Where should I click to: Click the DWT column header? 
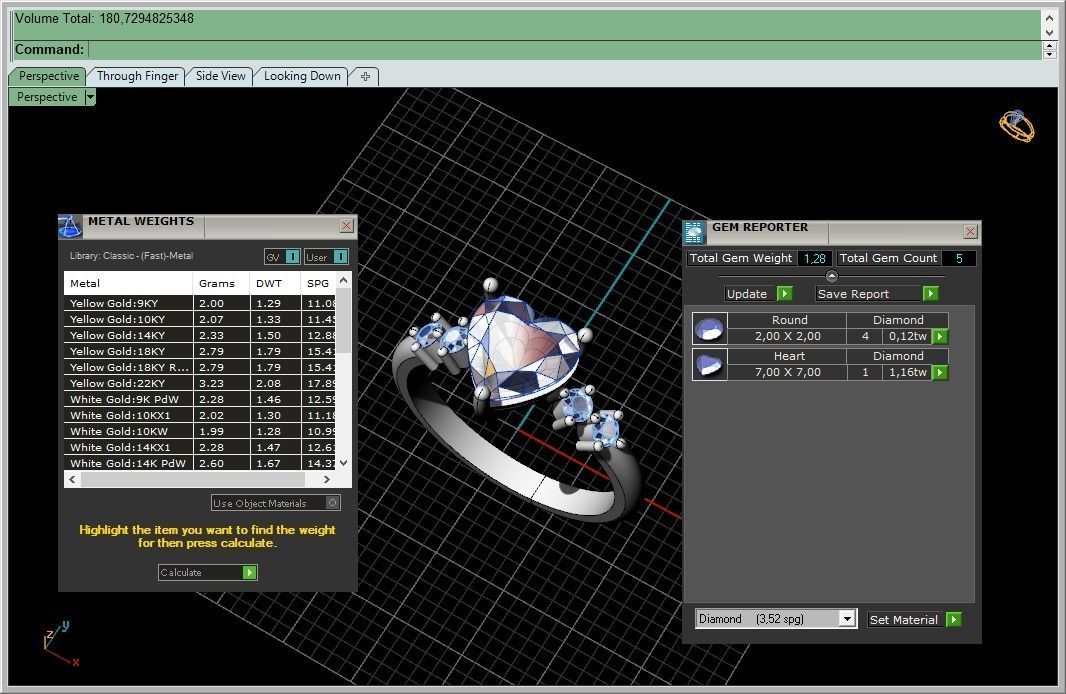pos(275,283)
